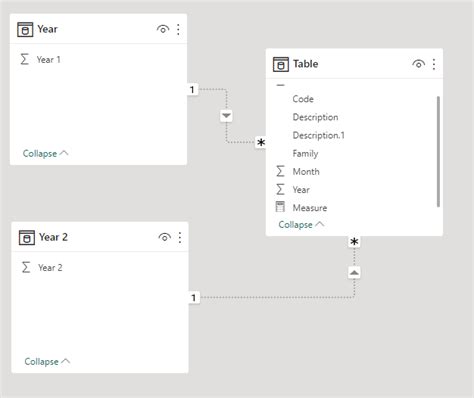474x398 pixels.
Task: Click the Year table title
Action: [47, 29]
